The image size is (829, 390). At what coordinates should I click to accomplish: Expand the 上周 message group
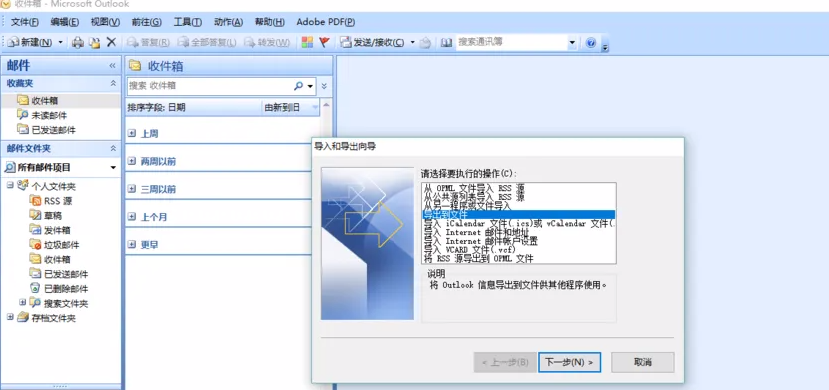(x=132, y=134)
